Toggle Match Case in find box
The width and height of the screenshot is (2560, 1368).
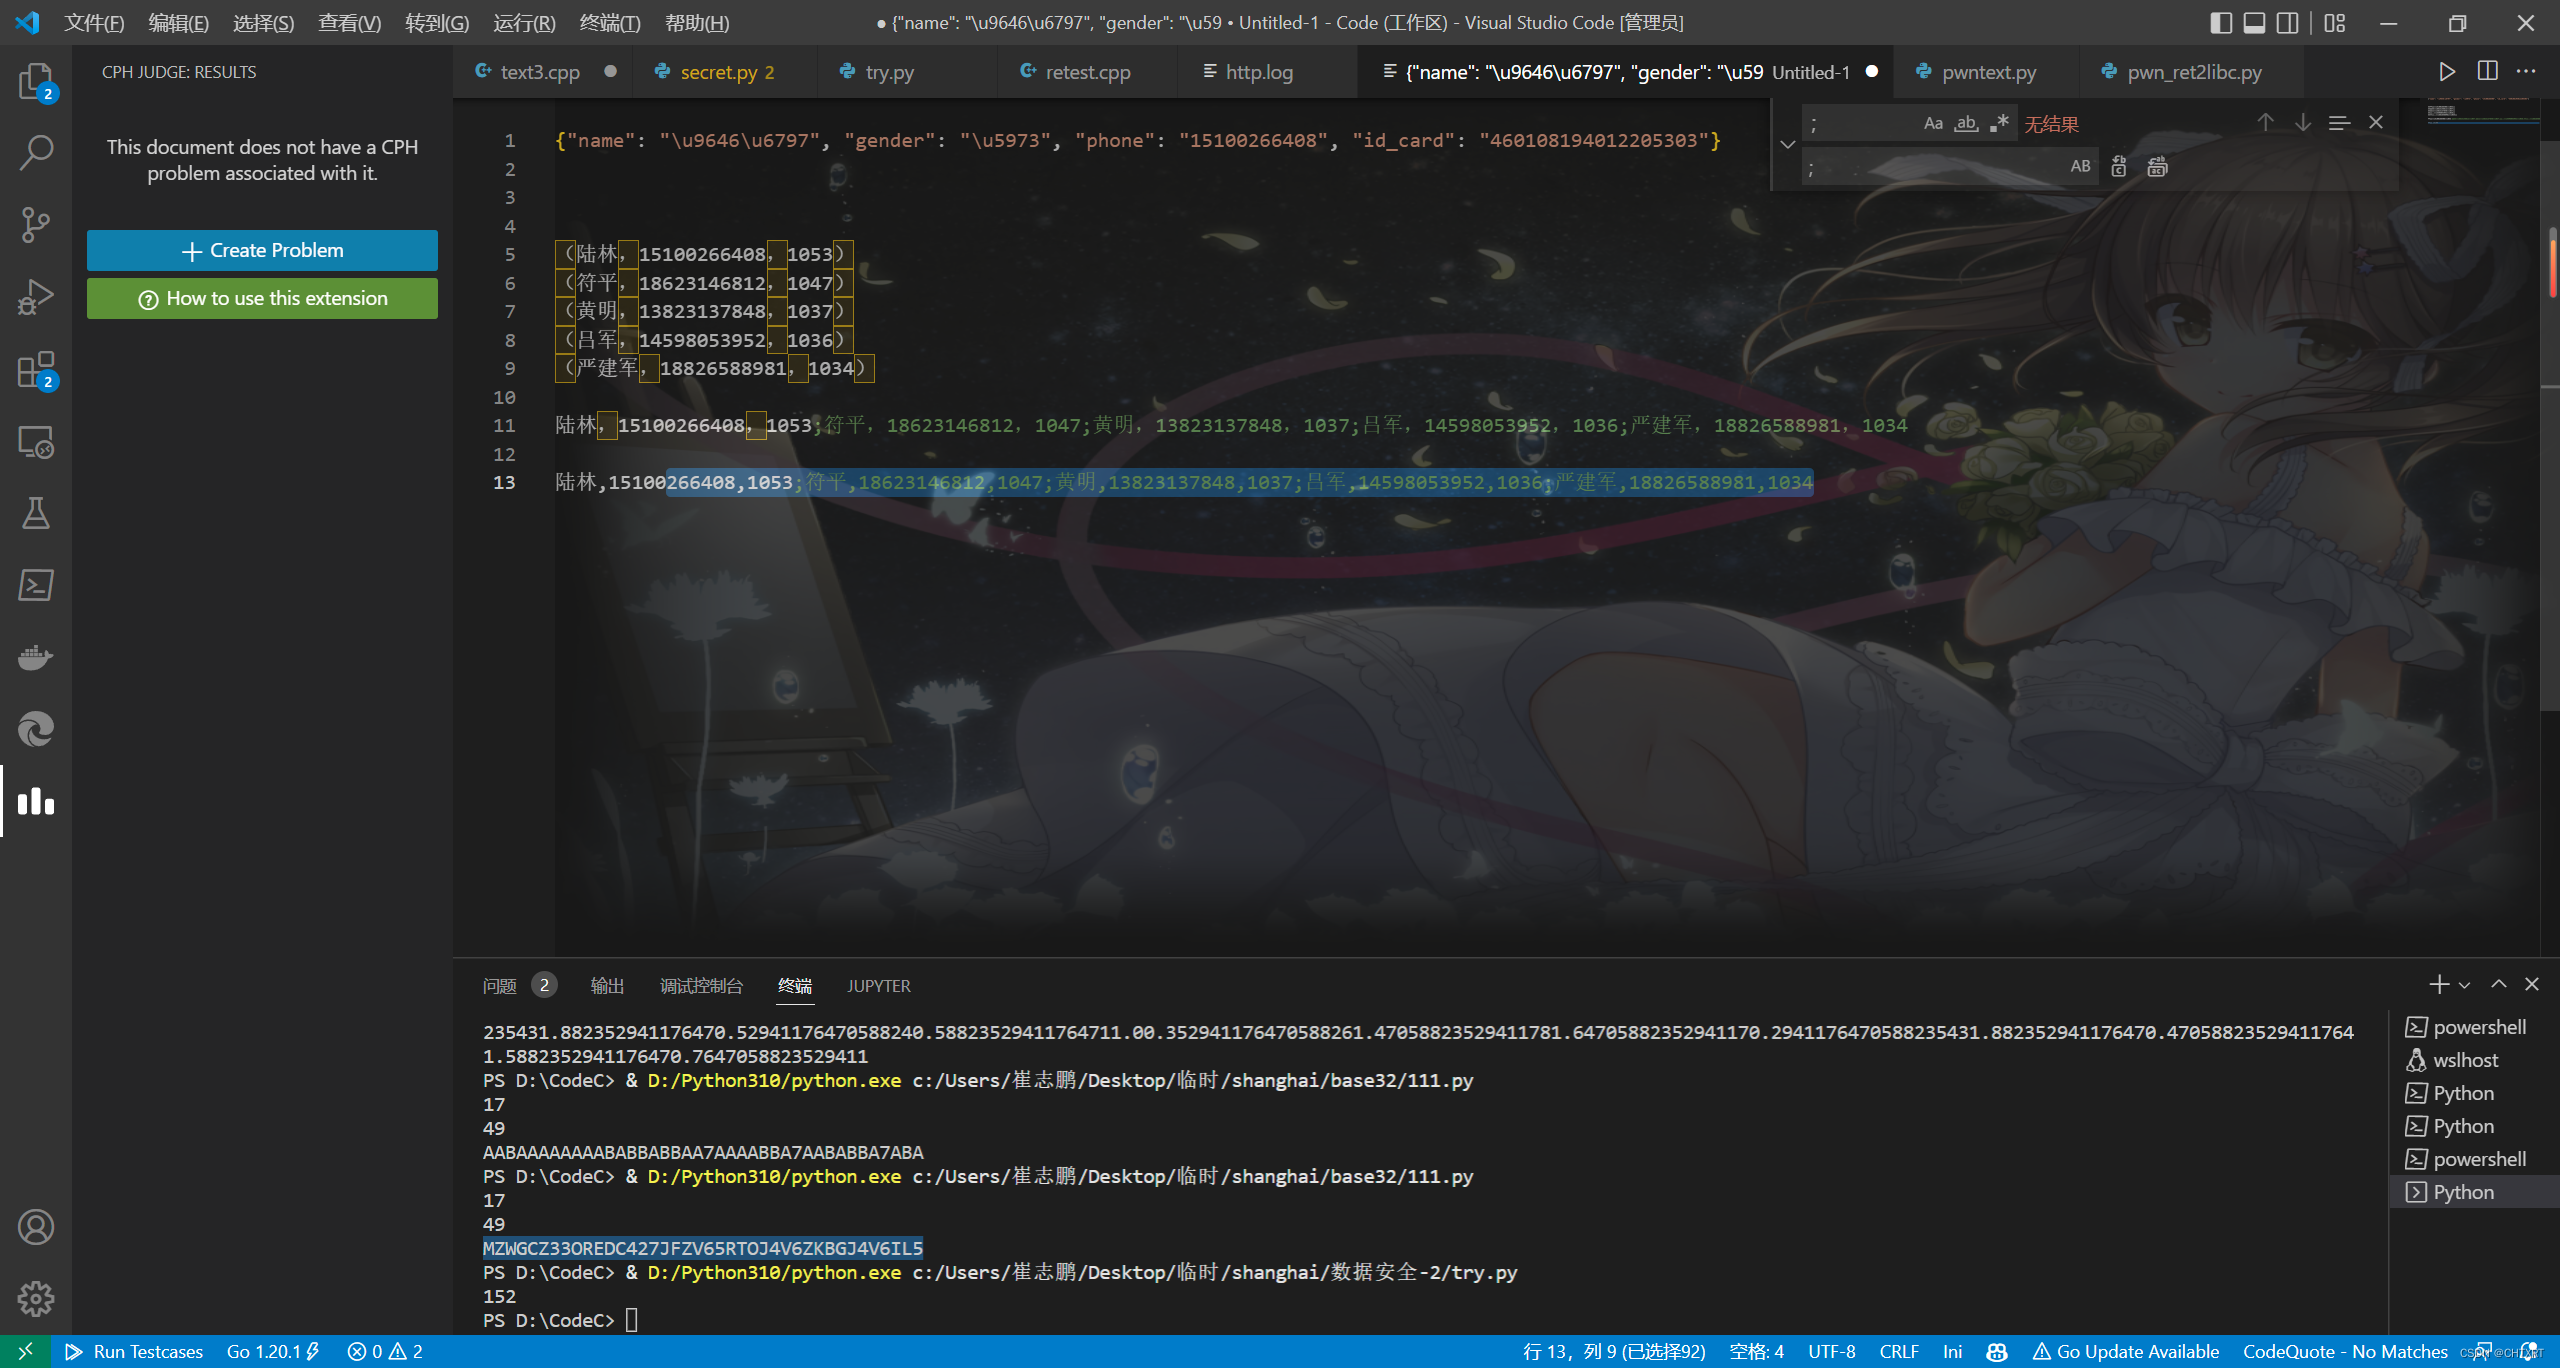1933,124
